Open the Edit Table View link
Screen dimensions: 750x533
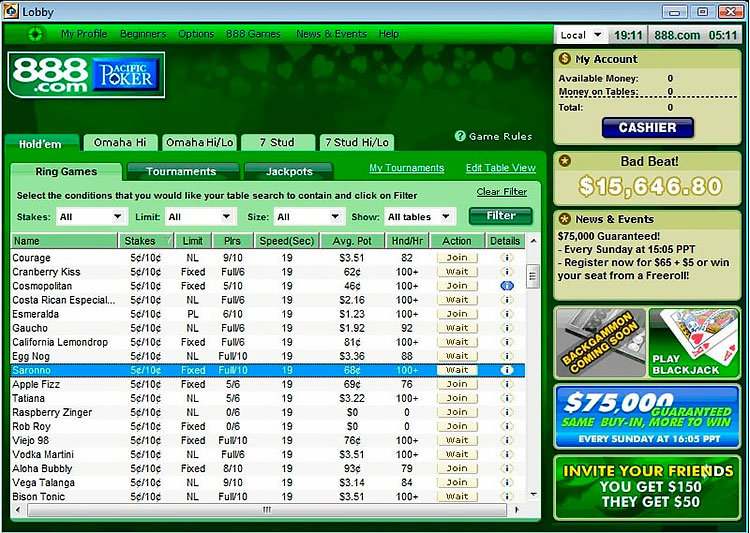tap(501, 168)
